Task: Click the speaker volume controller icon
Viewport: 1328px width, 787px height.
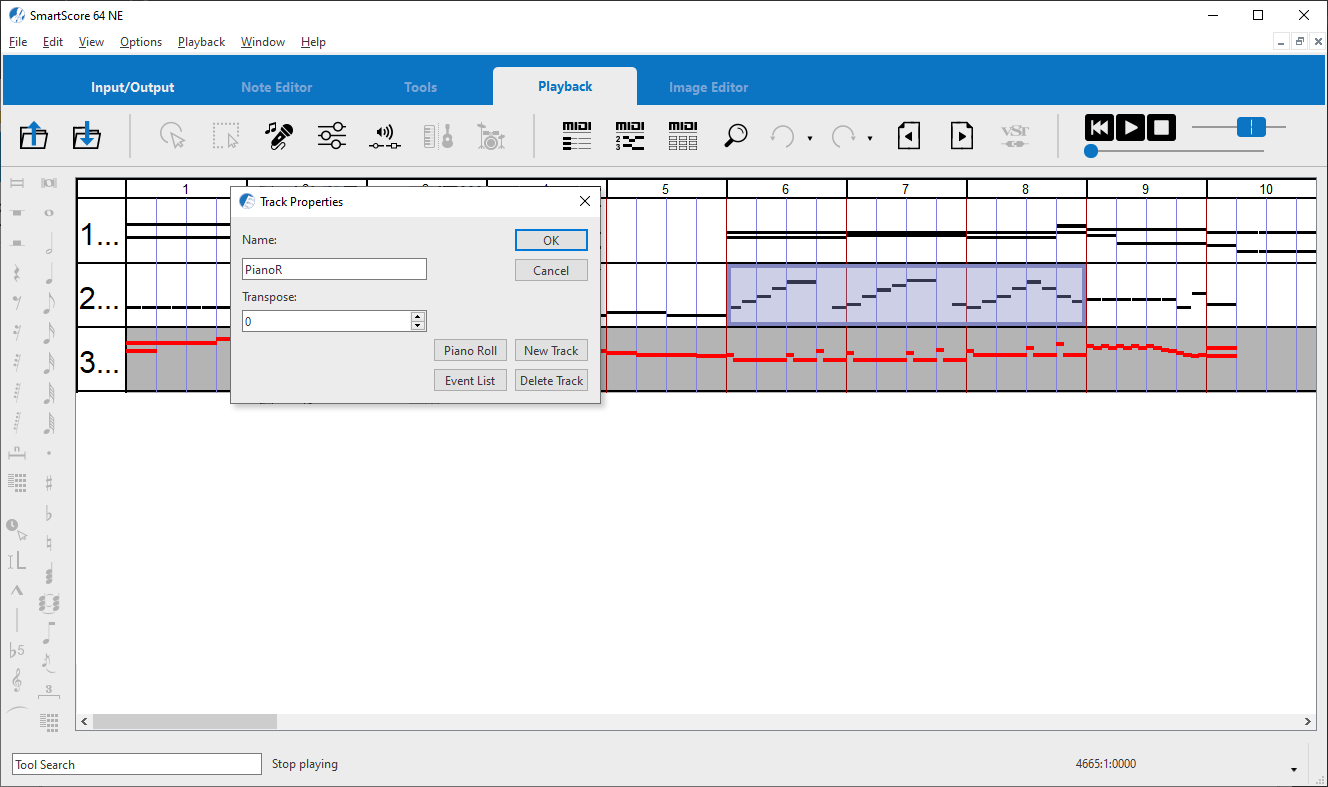Action: point(384,135)
